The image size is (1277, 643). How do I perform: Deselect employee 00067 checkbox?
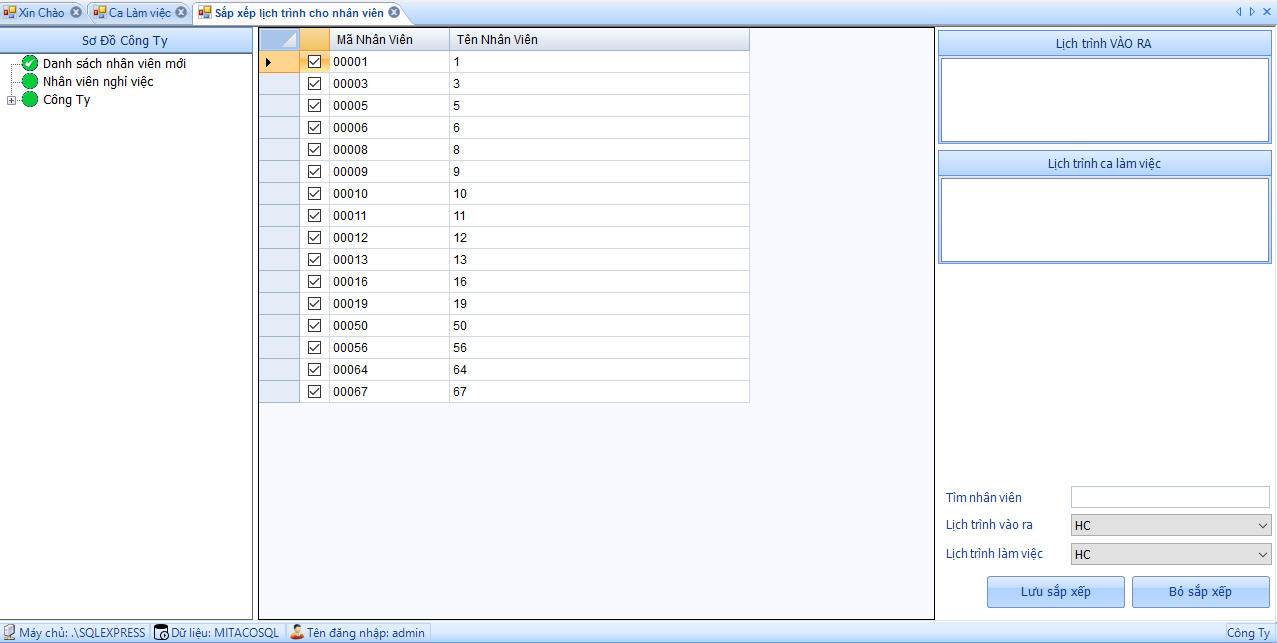click(x=314, y=392)
